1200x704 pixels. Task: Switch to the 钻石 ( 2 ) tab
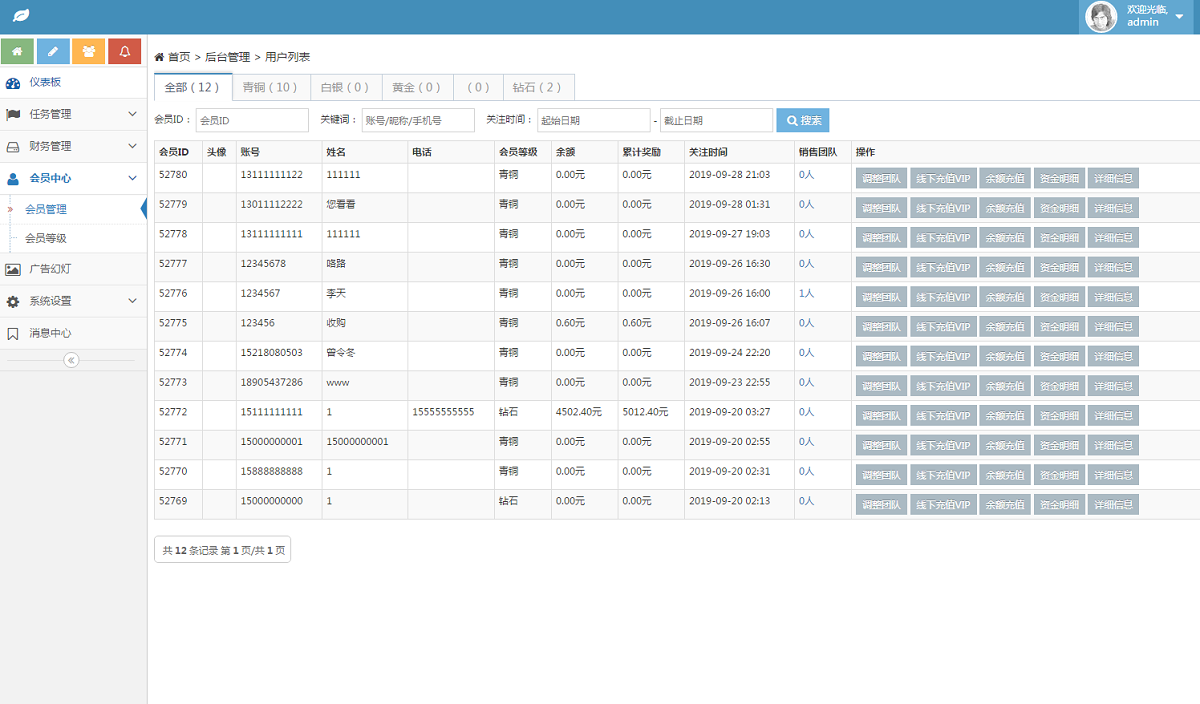(x=540, y=87)
